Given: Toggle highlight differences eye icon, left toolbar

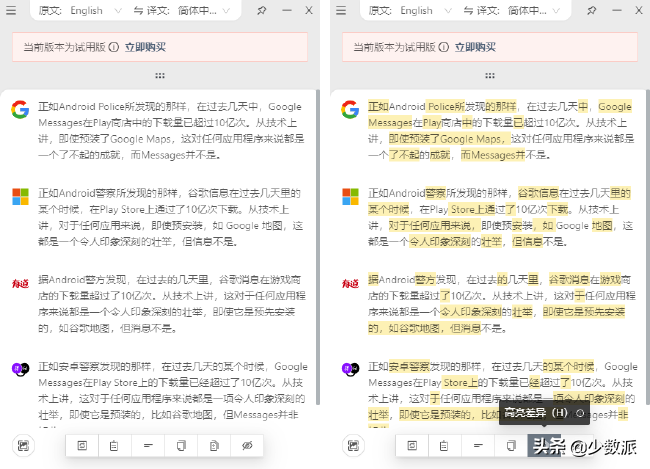Looking at the screenshot, I should coord(247,446).
